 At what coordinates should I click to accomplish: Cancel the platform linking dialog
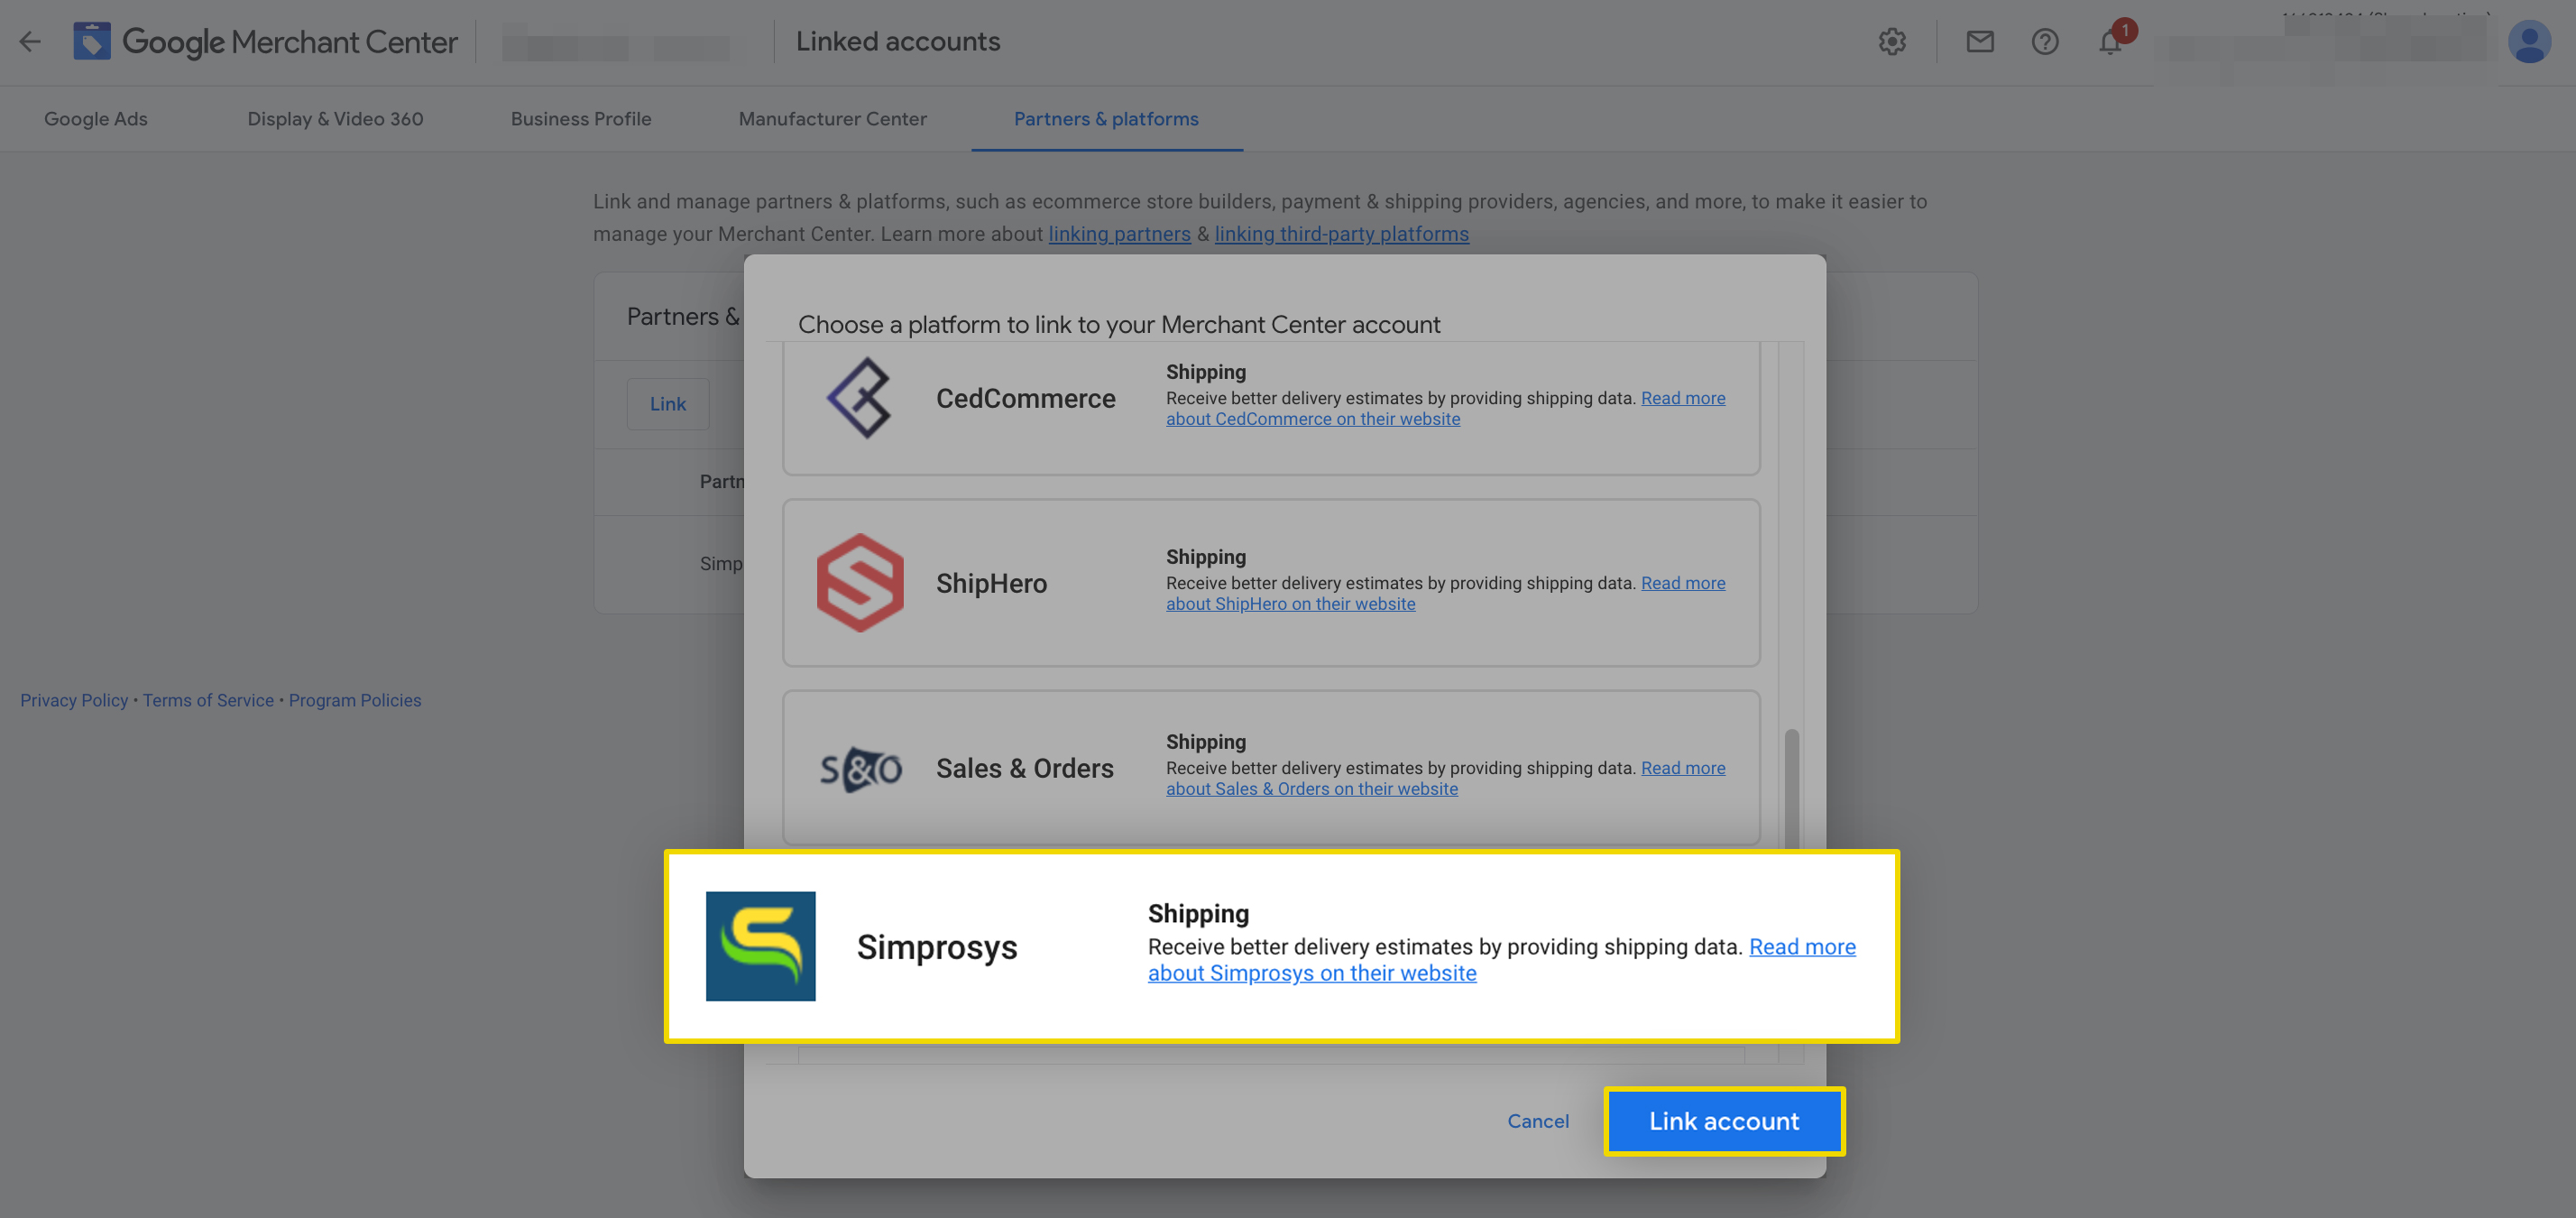coord(1538,1121)
